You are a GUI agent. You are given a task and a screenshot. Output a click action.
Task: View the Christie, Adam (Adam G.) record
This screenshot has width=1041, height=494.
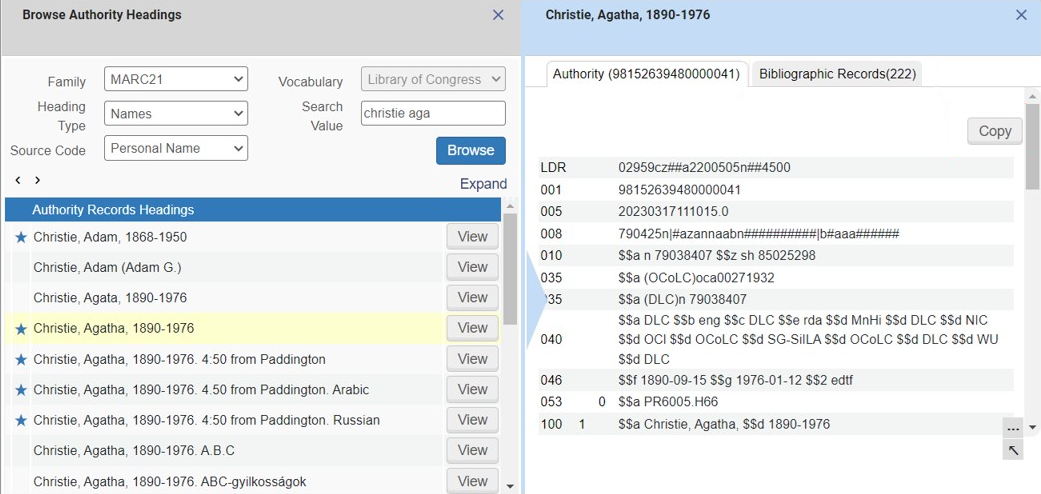472,267
